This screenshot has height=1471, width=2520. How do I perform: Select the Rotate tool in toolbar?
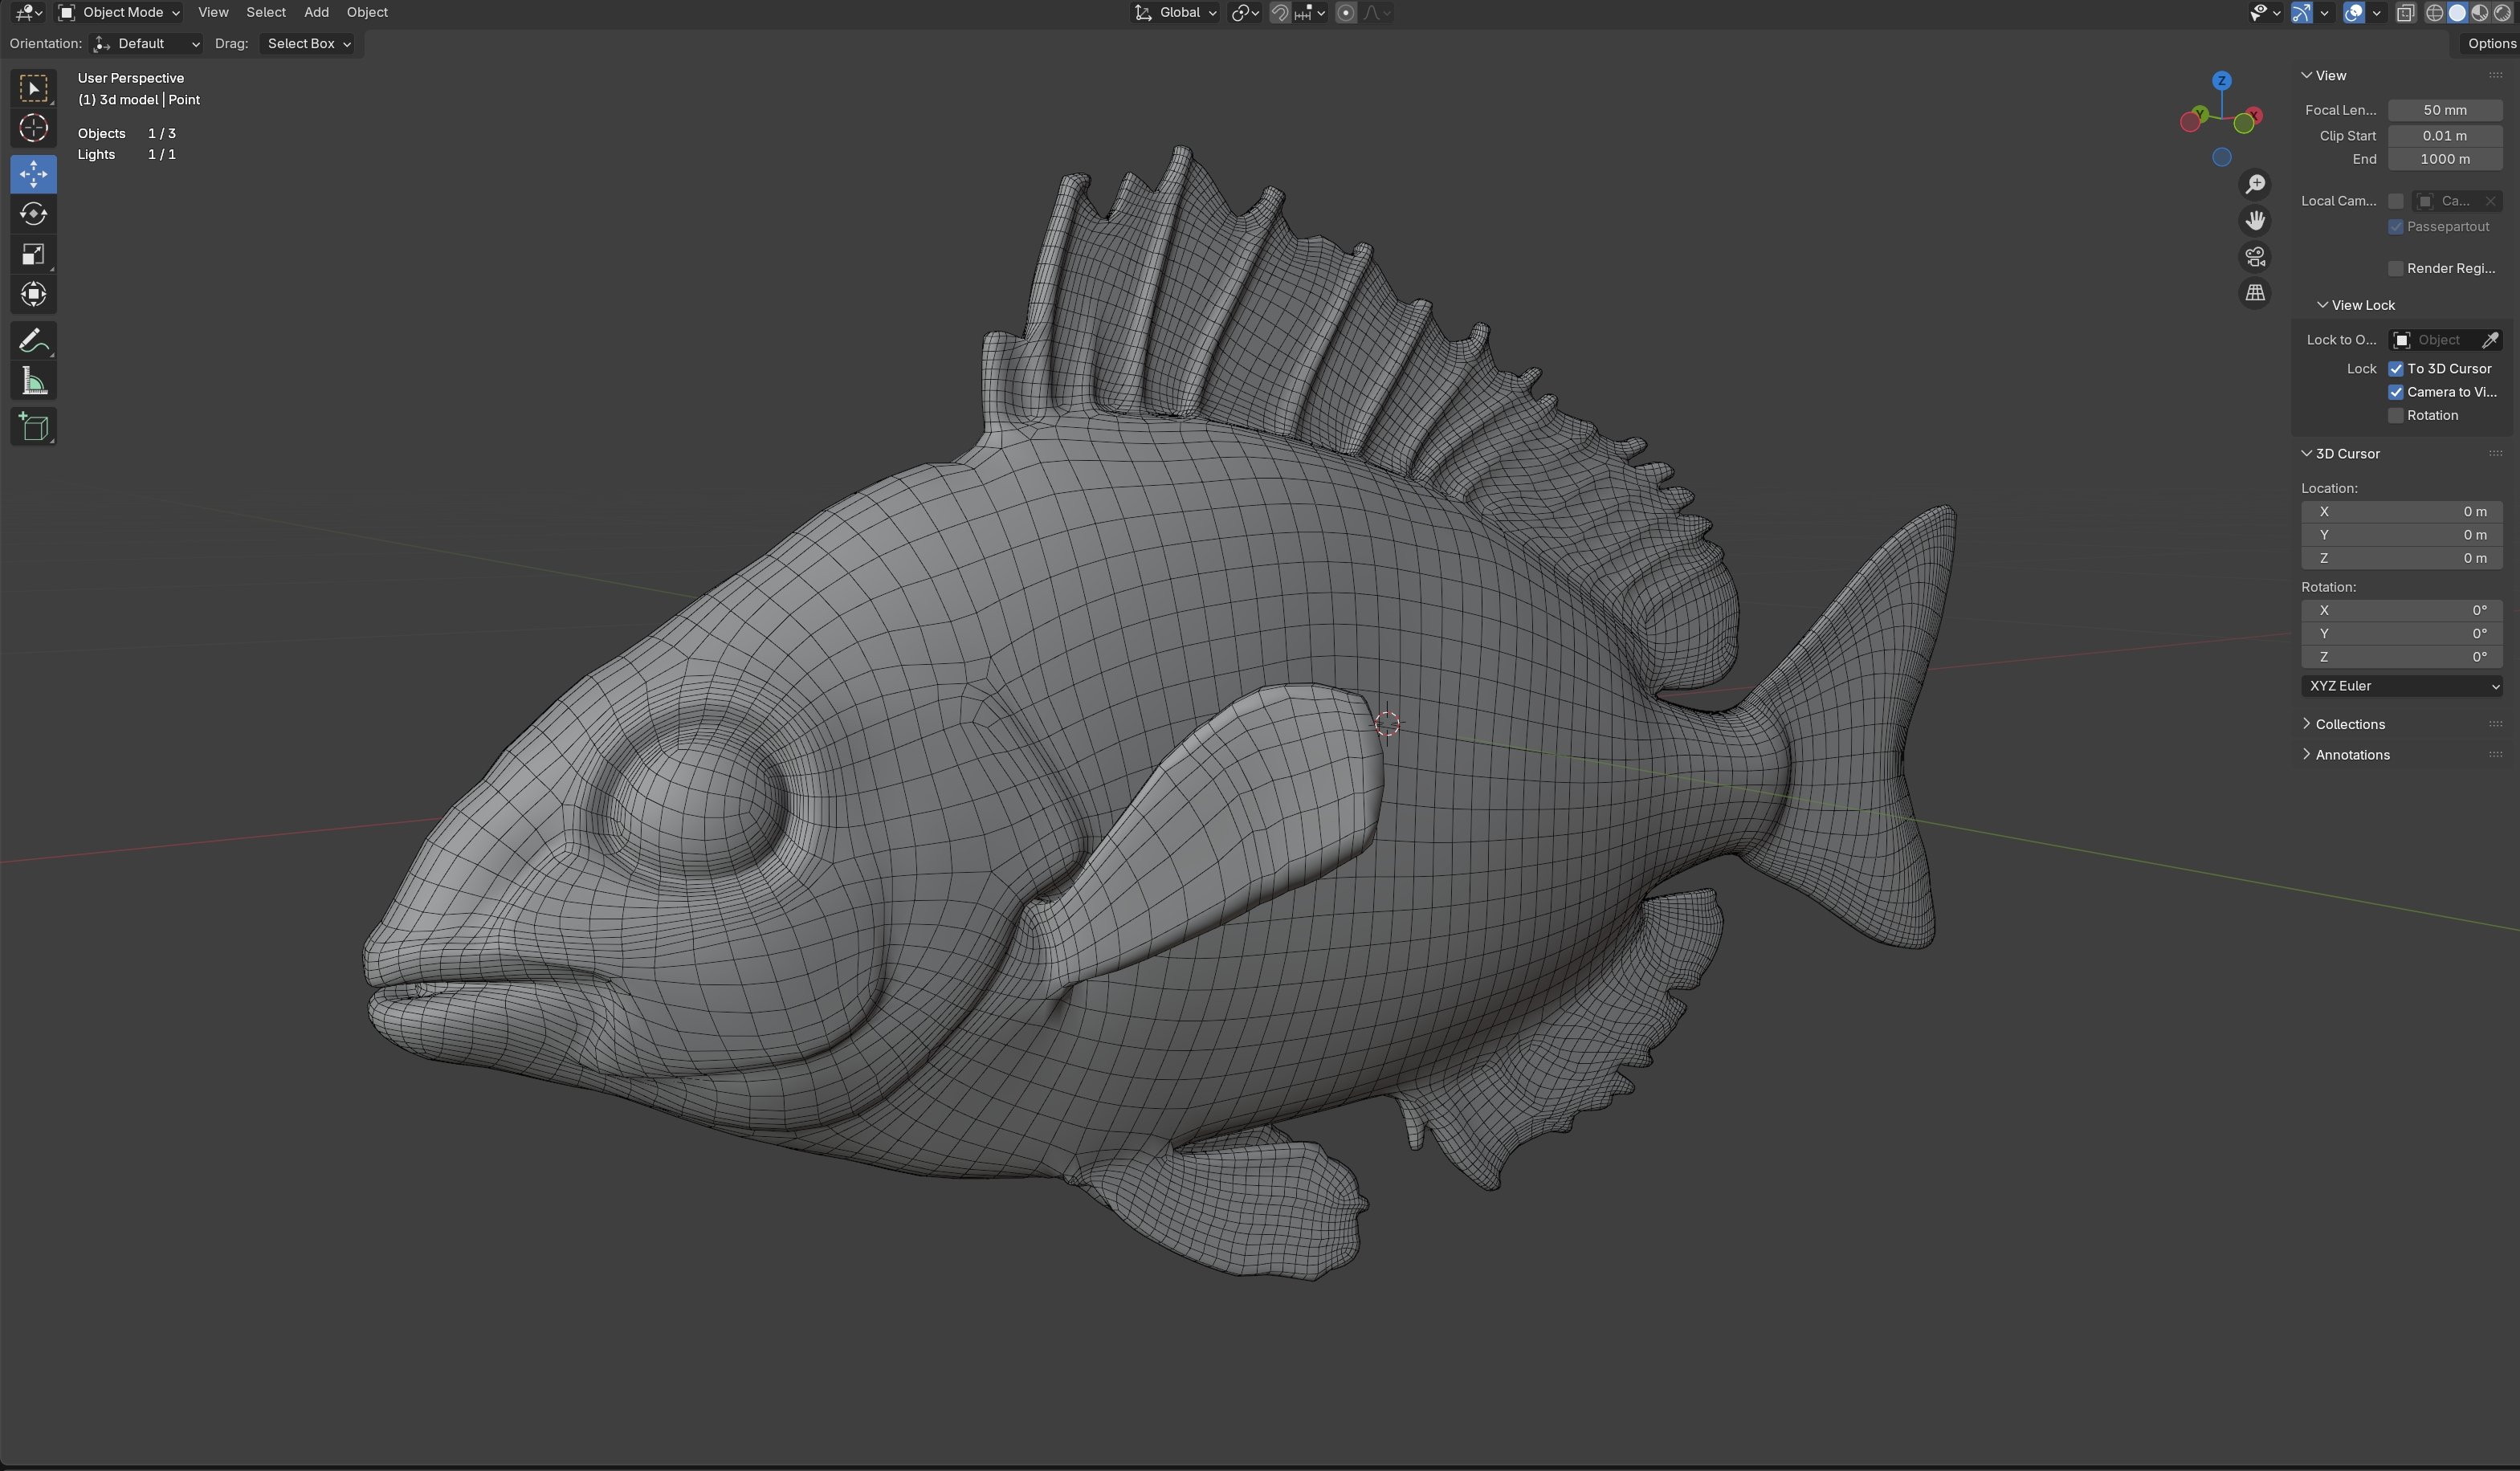33,214
